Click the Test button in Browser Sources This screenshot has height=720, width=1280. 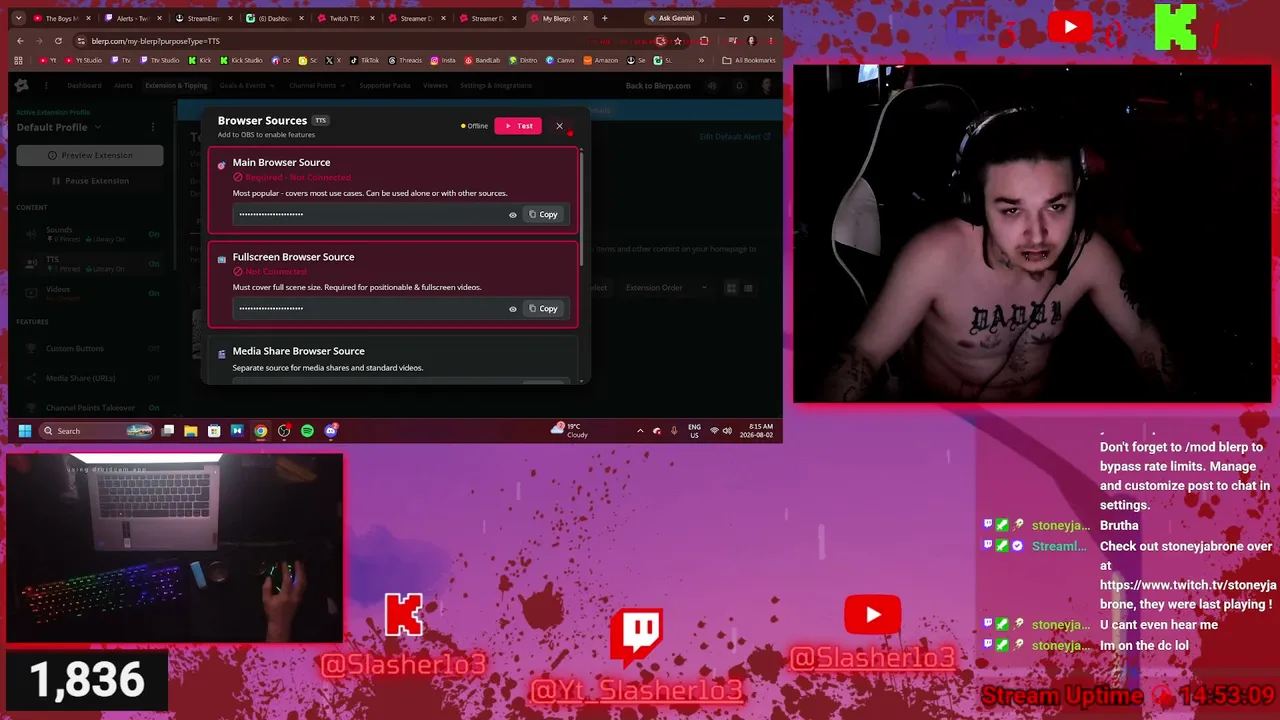point(518,126)
